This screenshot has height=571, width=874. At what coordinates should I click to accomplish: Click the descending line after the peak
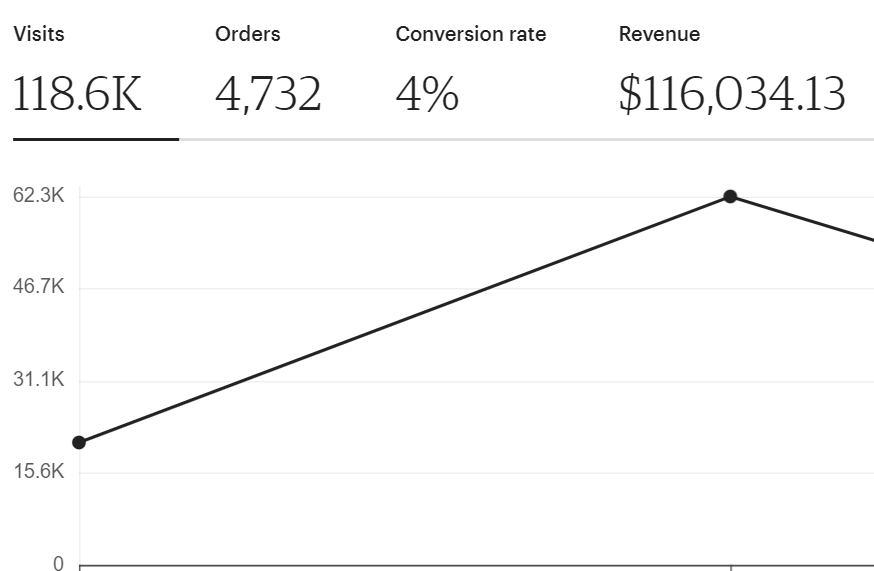(x=802, y=219)
